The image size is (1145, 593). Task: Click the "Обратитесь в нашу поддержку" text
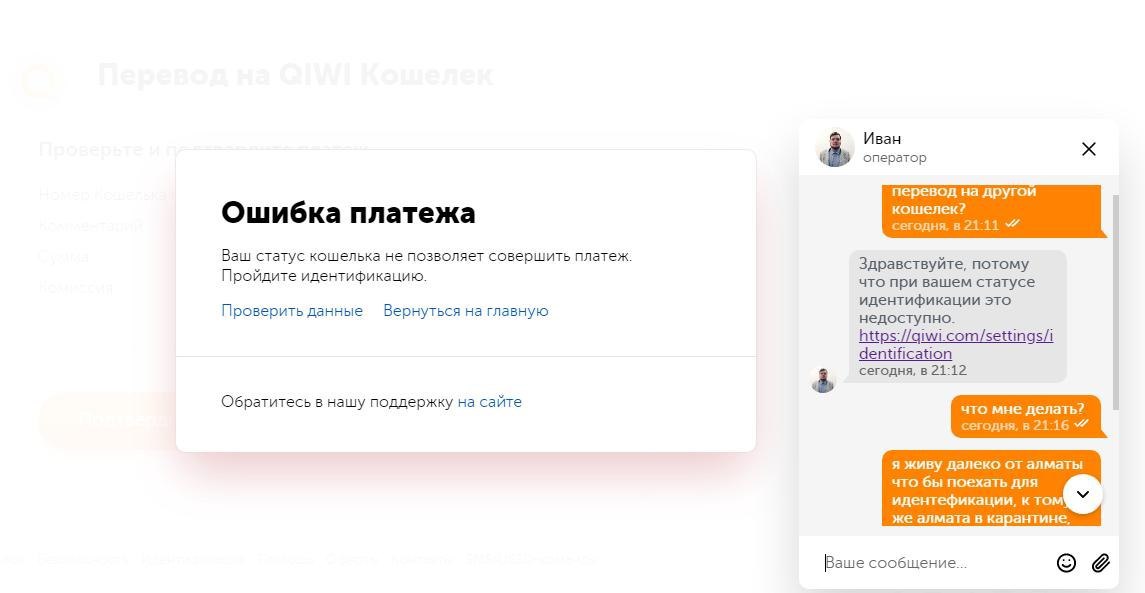(337, 402)
